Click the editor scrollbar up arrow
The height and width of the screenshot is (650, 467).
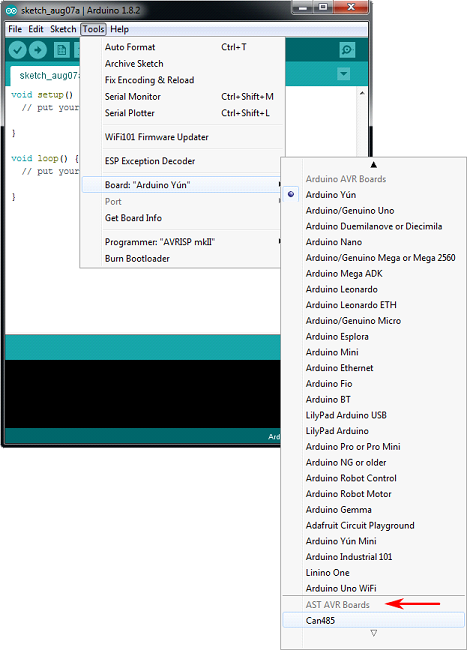coord(362,94)
